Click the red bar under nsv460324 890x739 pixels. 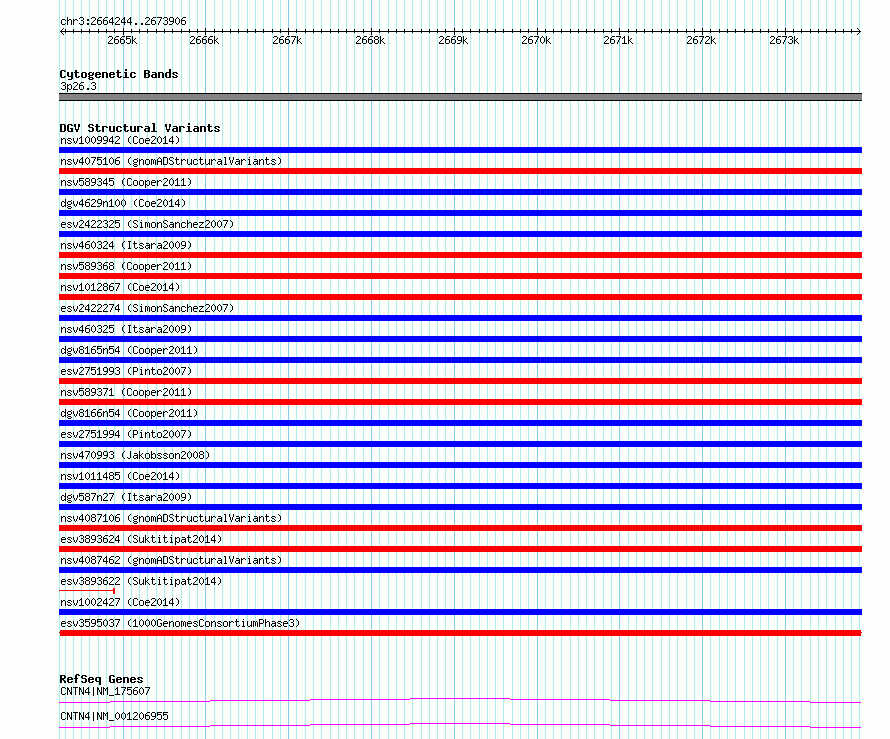[x=460, y=255]
